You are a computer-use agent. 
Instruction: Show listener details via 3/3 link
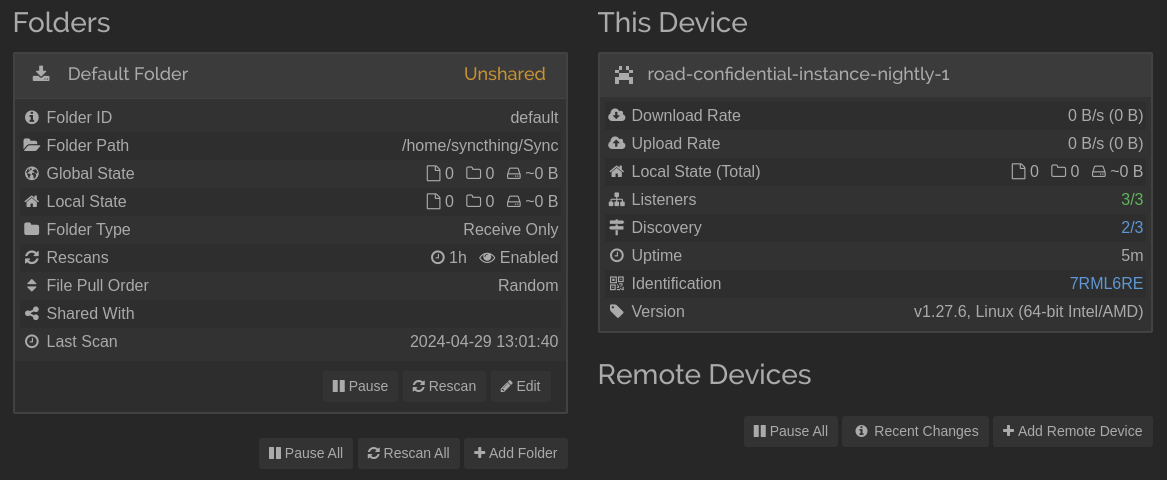[x=1132, y=199]
